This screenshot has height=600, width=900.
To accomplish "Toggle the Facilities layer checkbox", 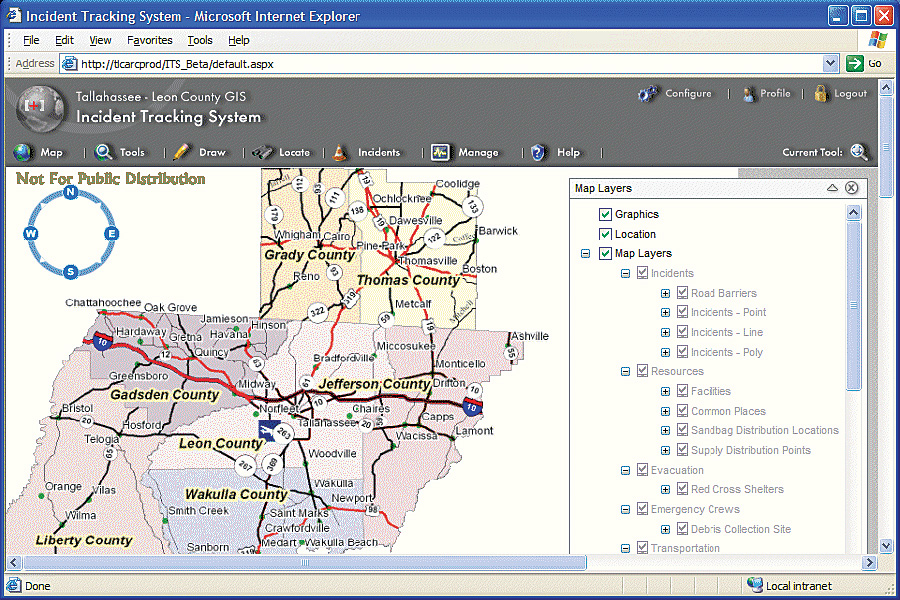I will click(682, 391).
